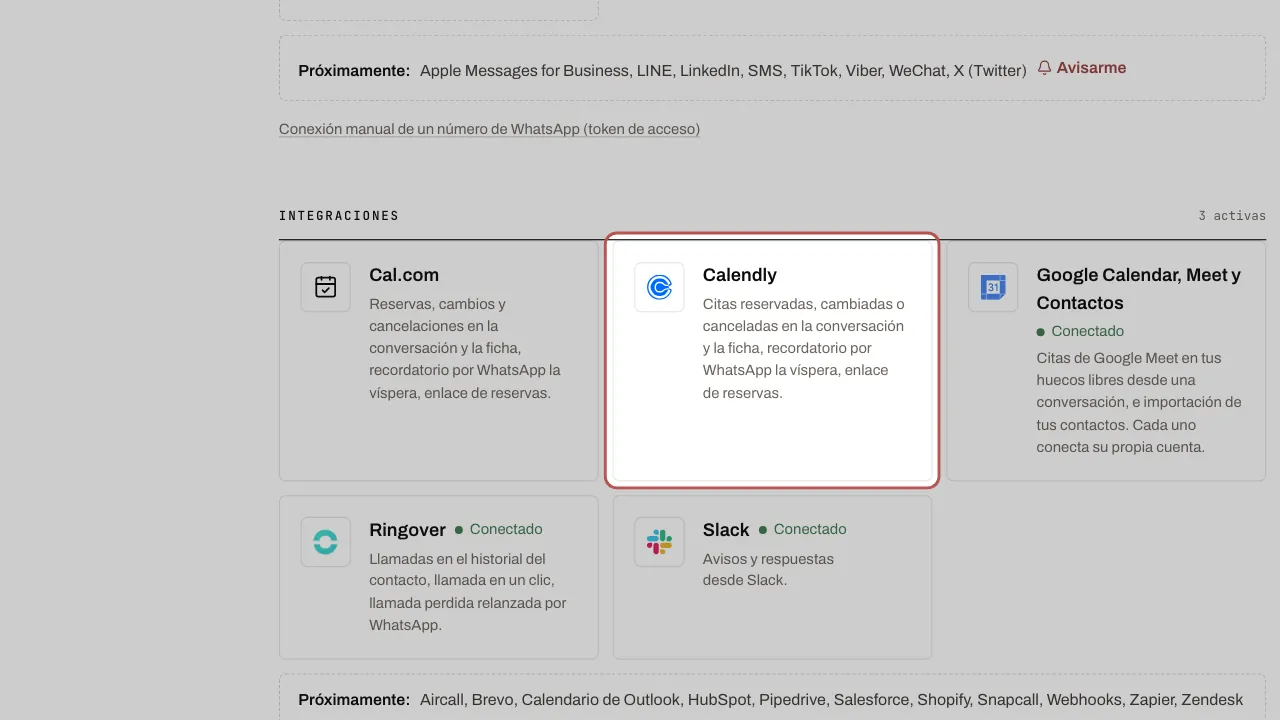Click the Avisarme bell icon
Image resolution: width=1280 pixels, height=720 pixels.
1044,68
